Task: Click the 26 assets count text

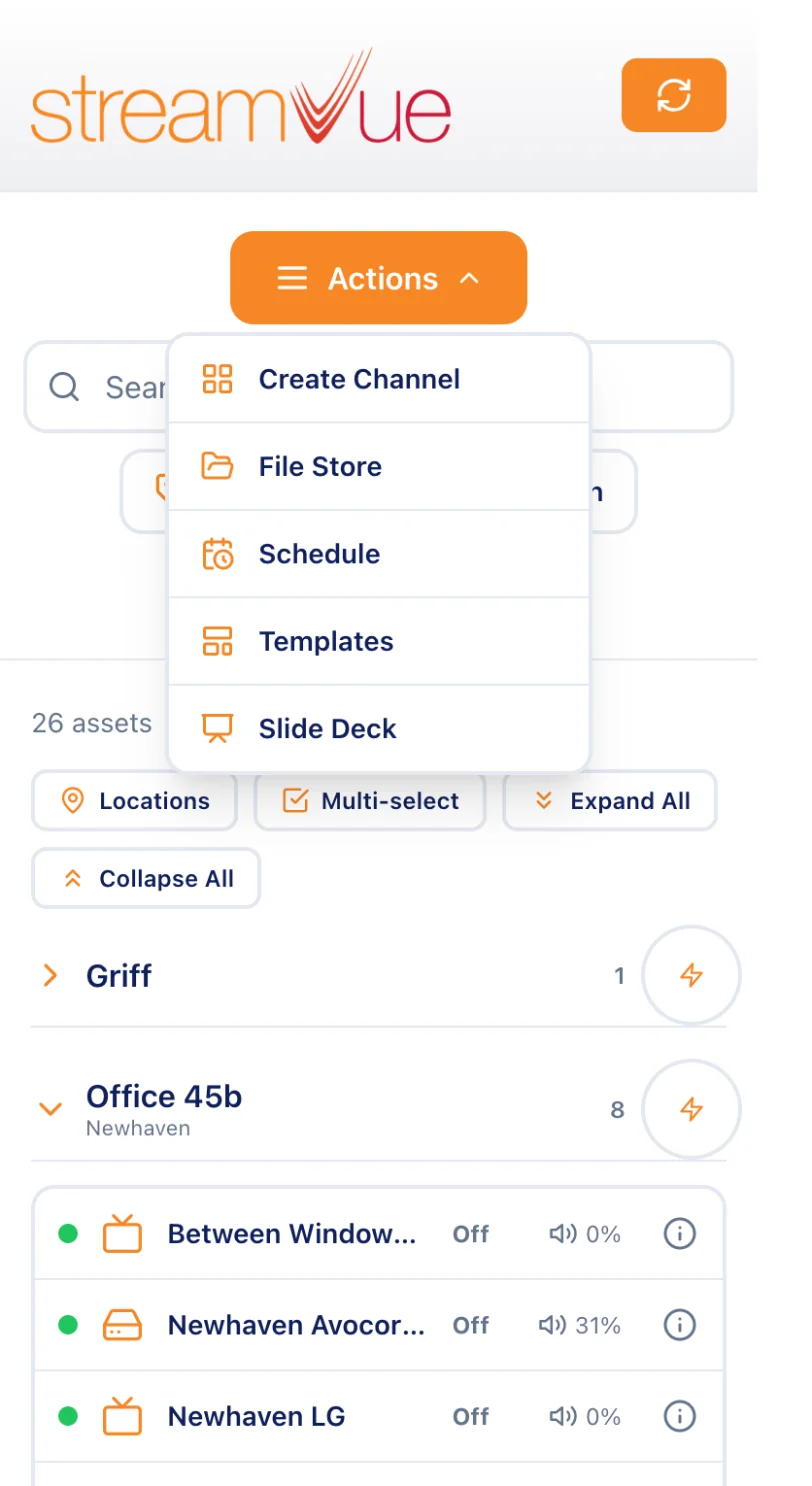Action: (92, 722)
